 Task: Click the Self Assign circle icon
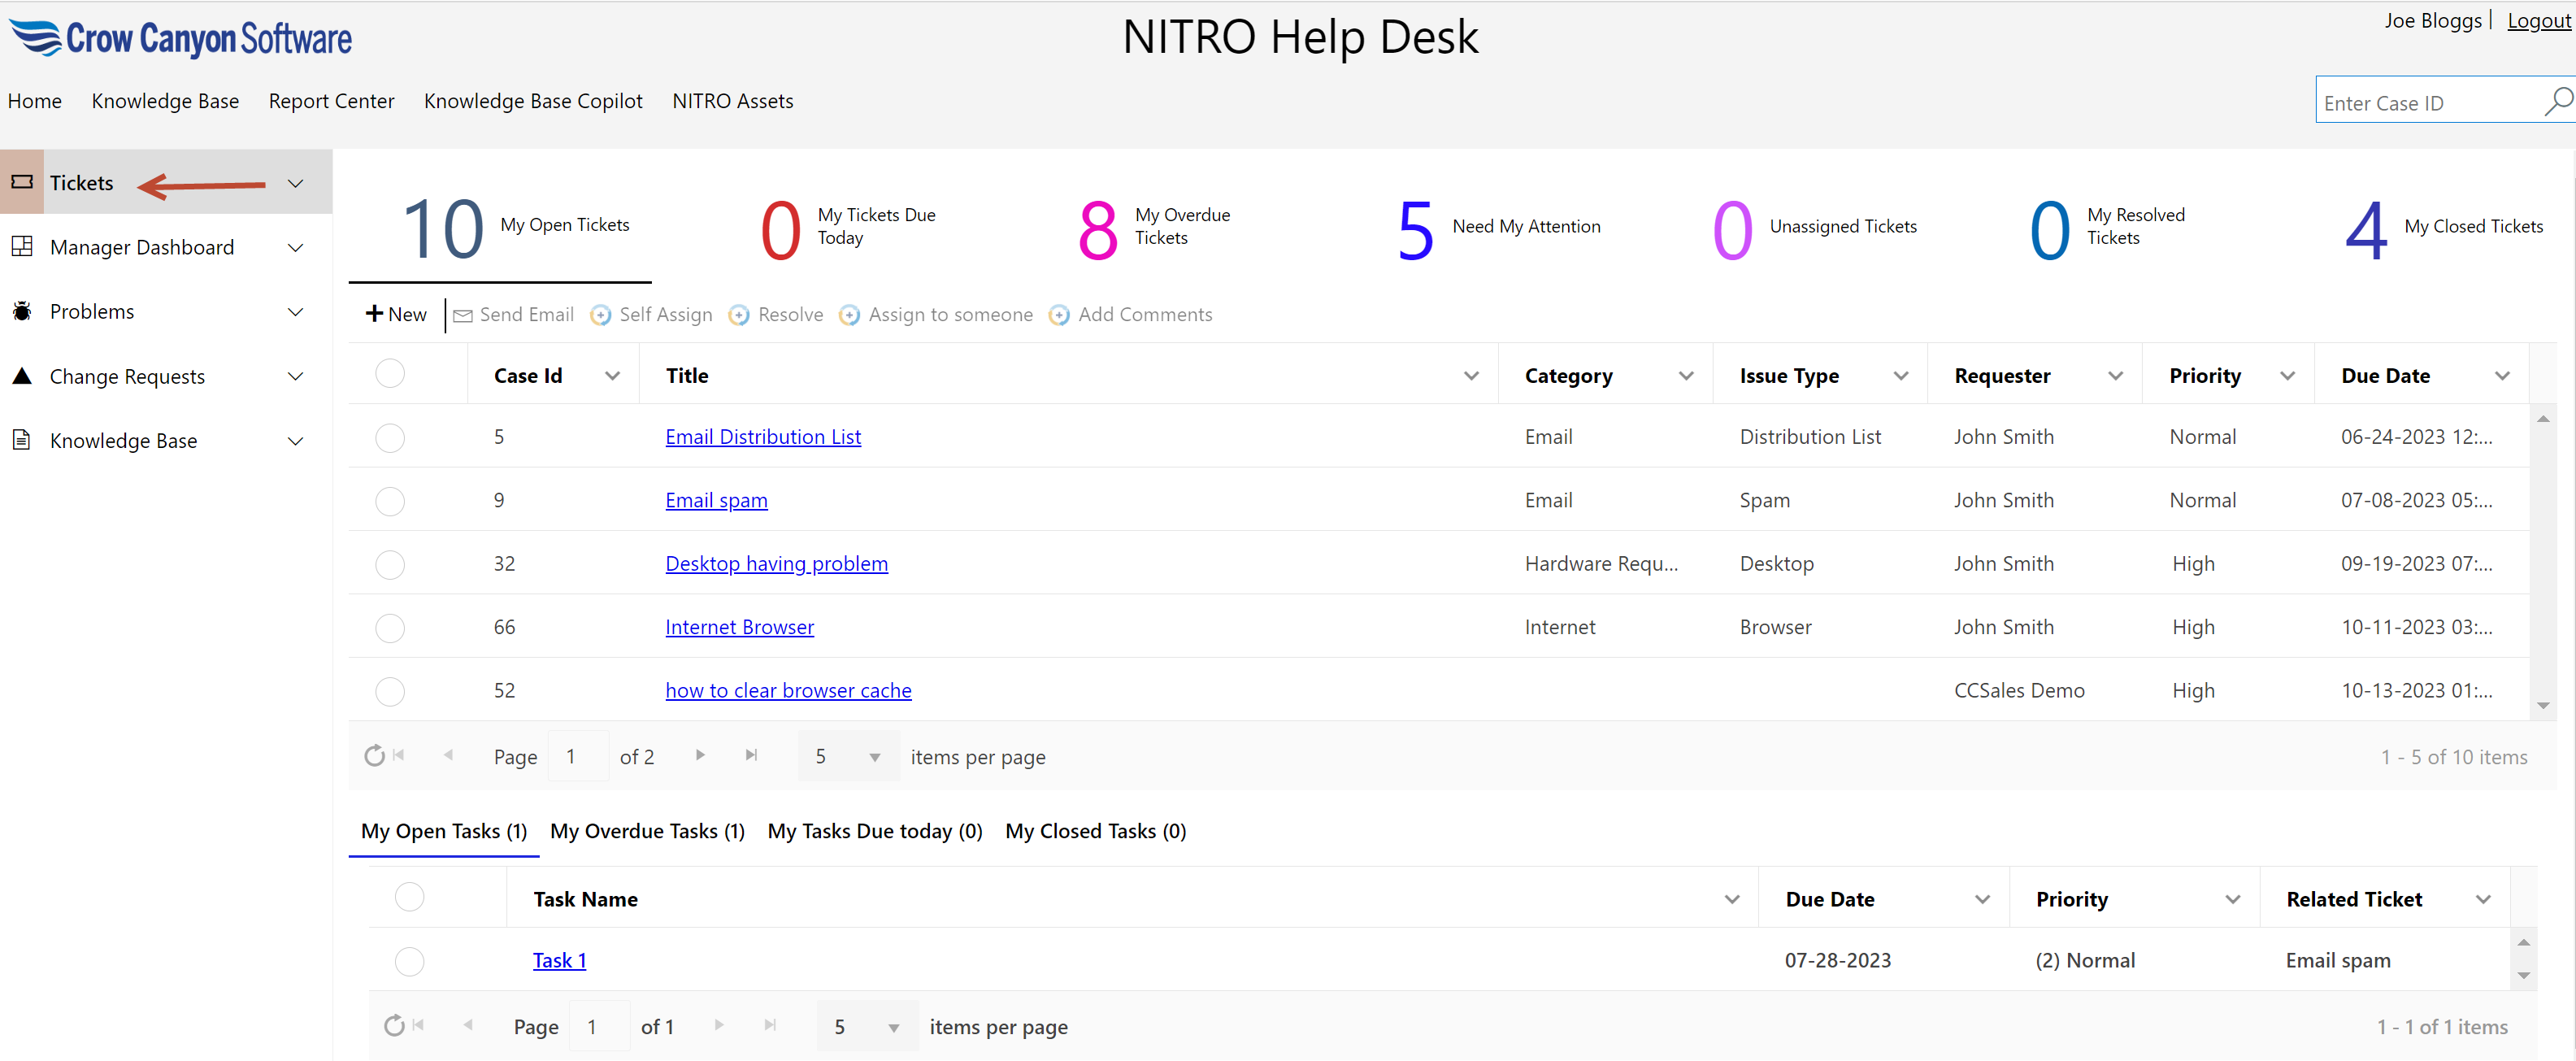[x=601, y=315]
